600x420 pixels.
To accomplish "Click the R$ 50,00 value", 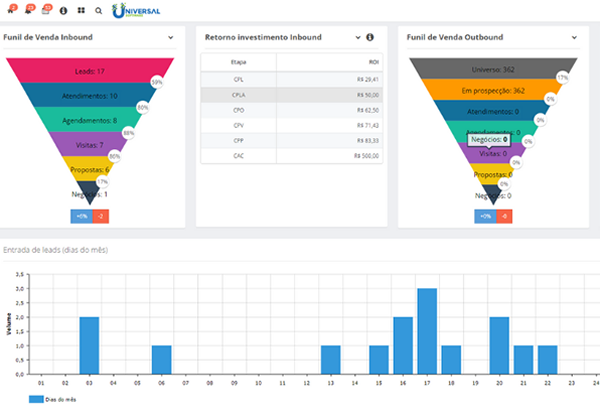I will (x=368, y=95).
